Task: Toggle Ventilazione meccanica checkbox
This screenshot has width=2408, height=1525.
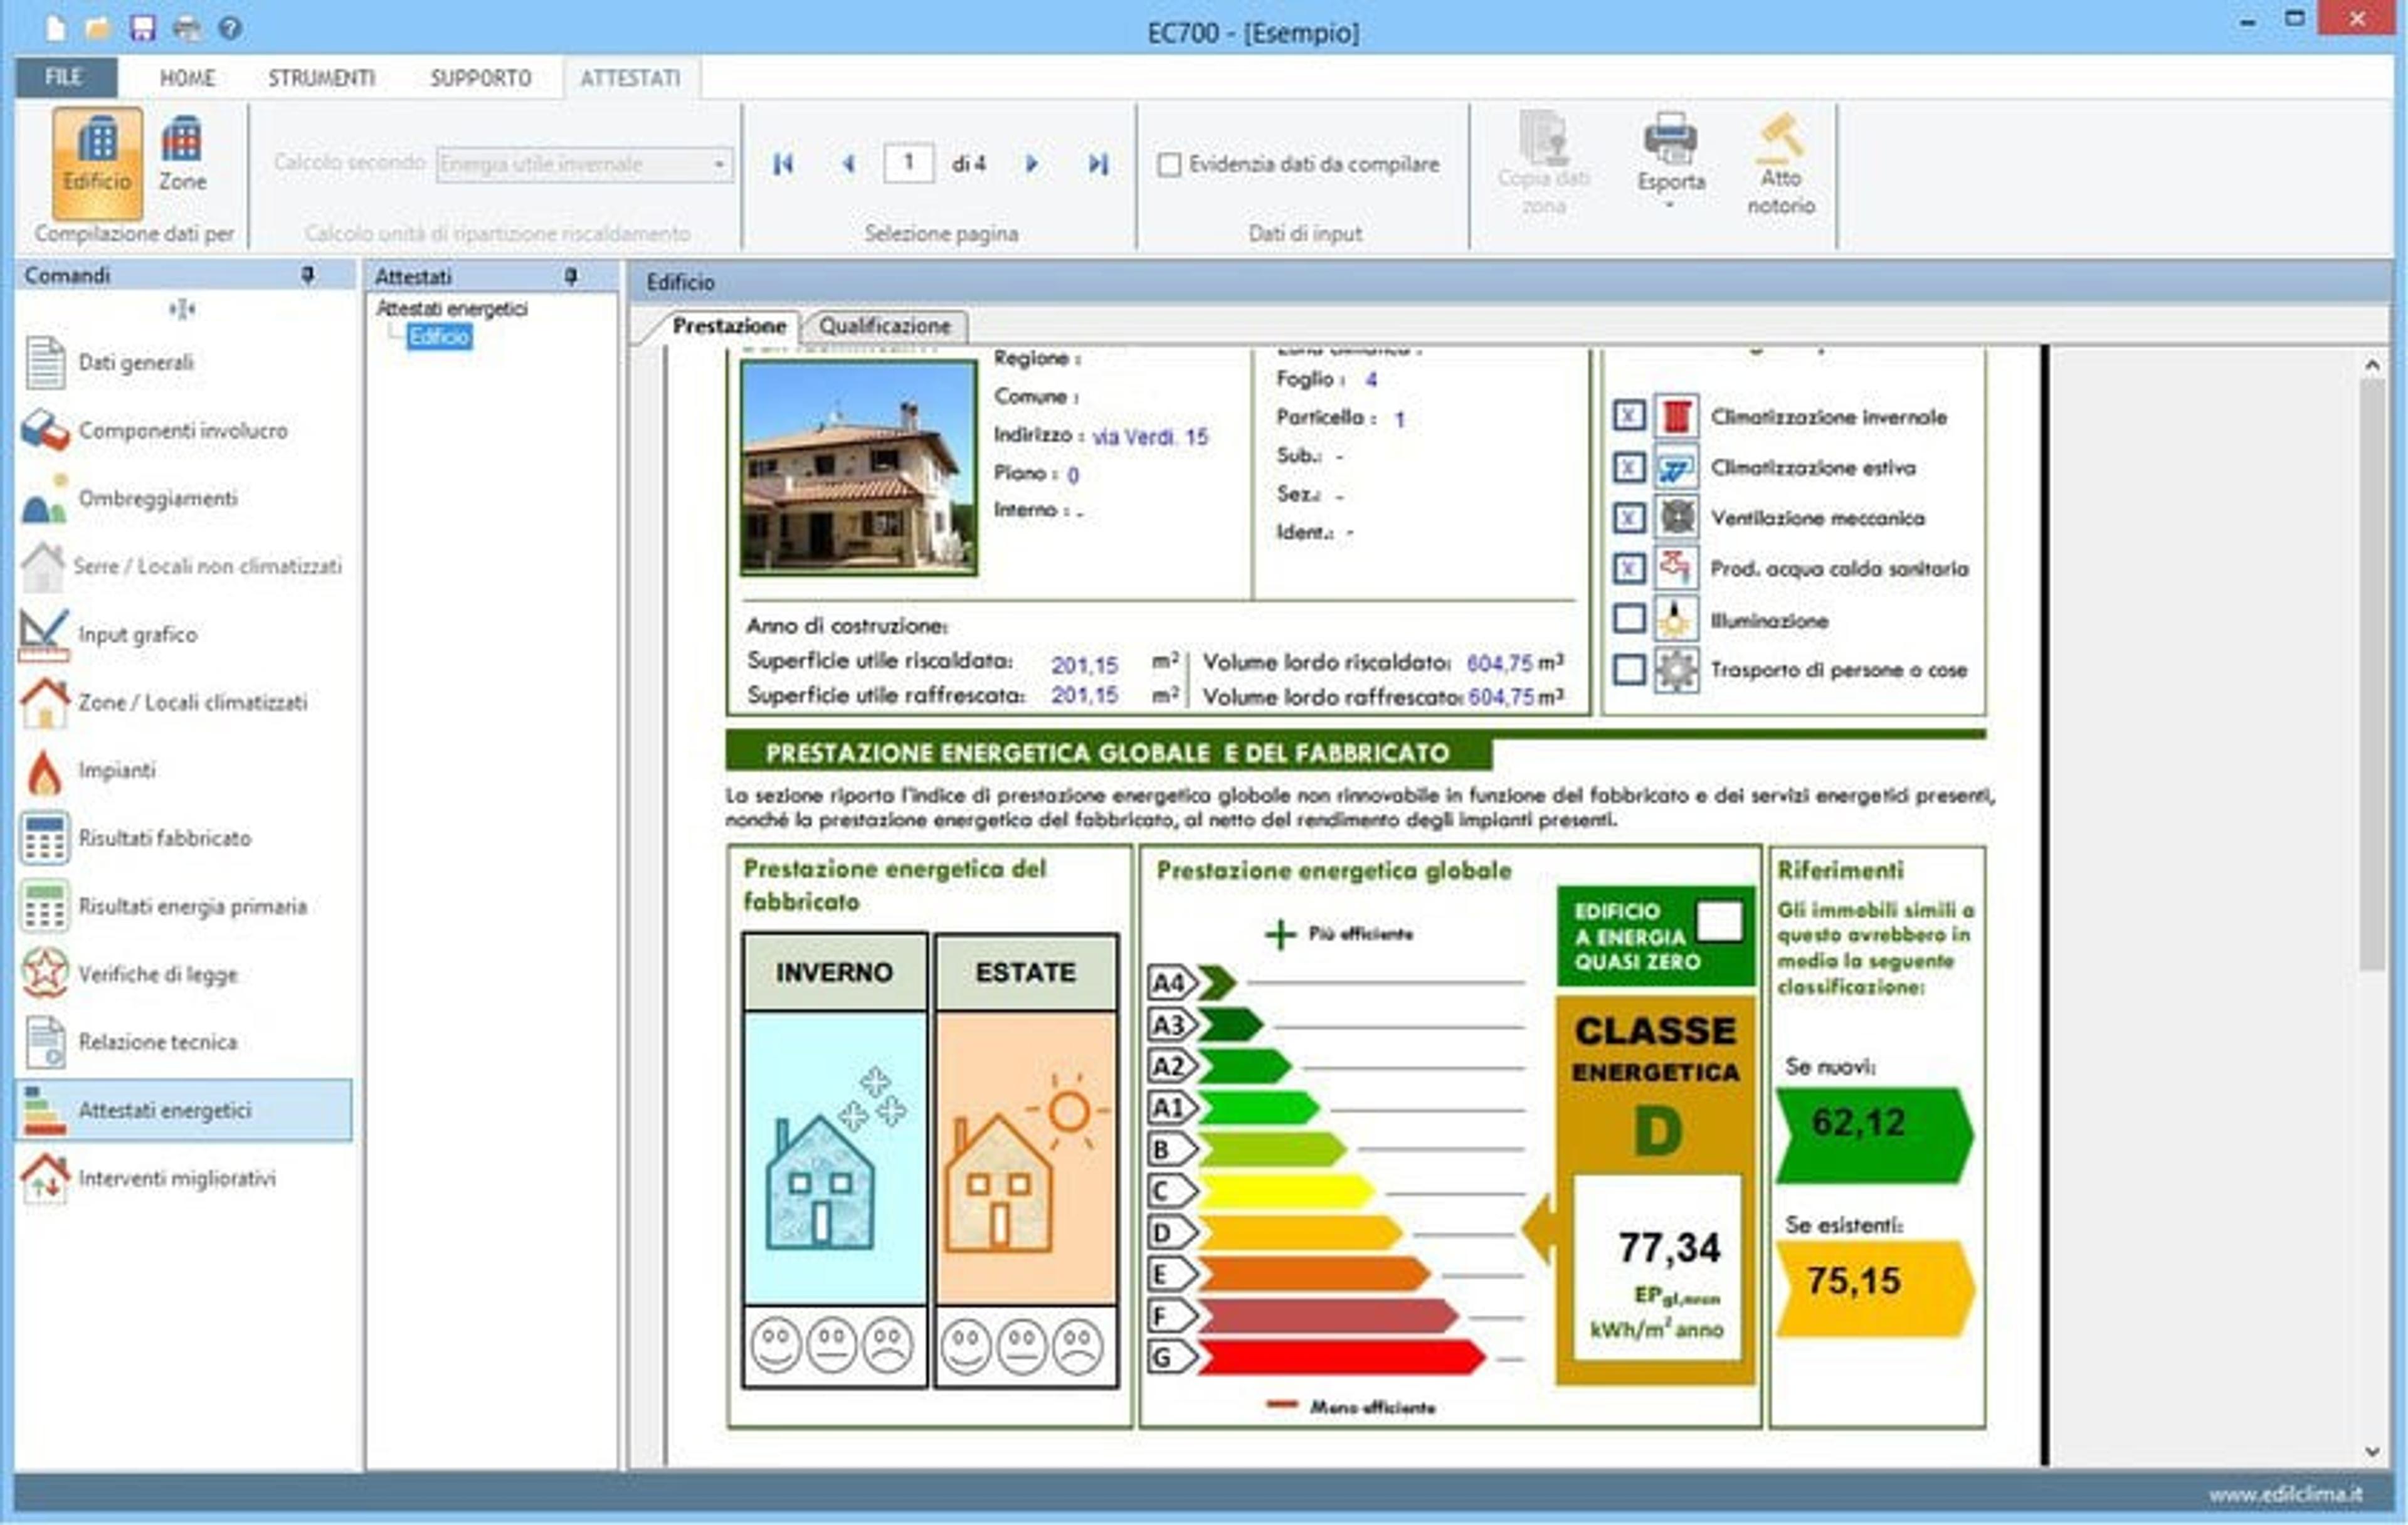Action: click(x=1629, y=518)
